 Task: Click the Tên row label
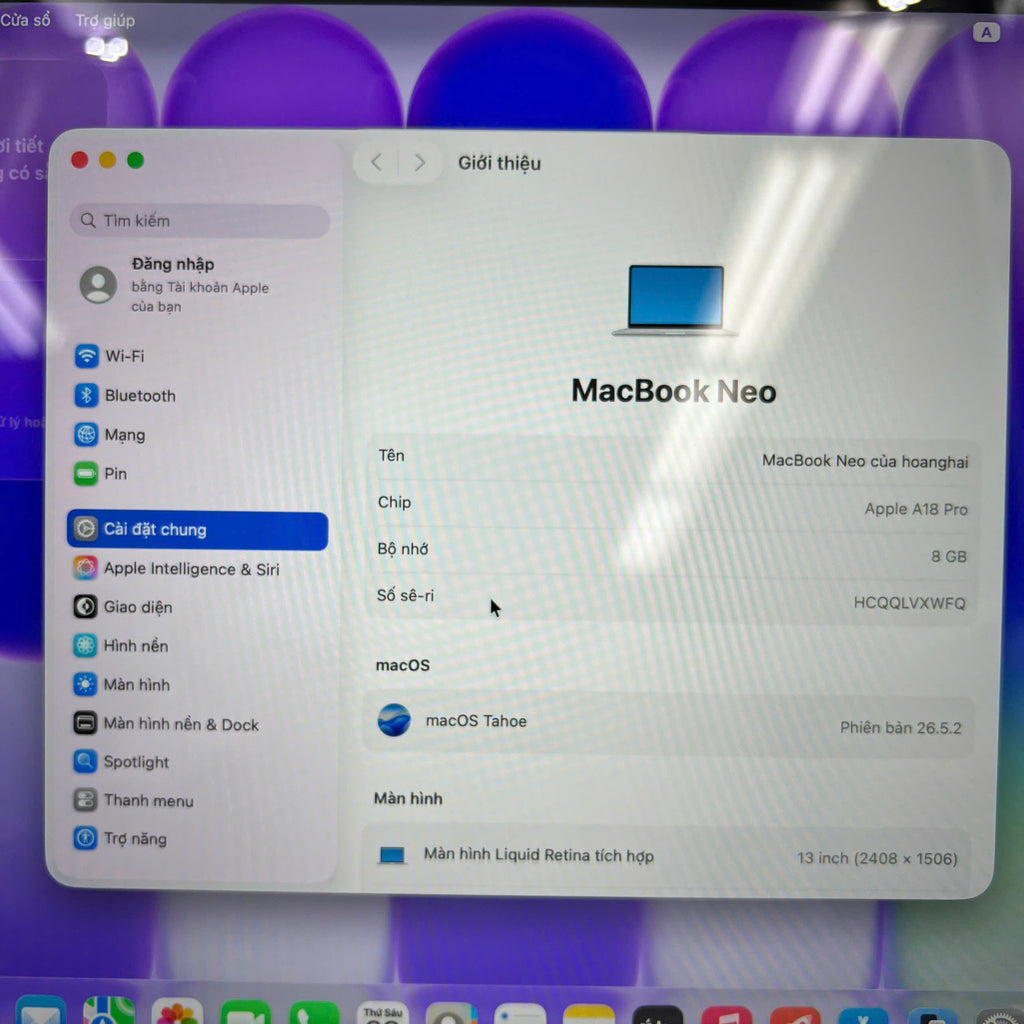391,455
